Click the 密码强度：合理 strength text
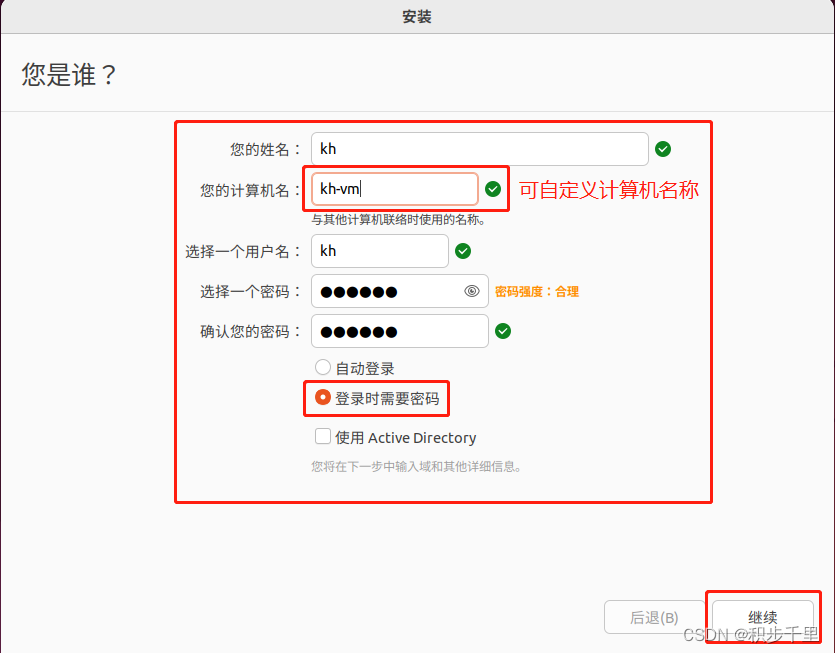Viewport: 835px width, 653px height. click(x=537, y=292)
